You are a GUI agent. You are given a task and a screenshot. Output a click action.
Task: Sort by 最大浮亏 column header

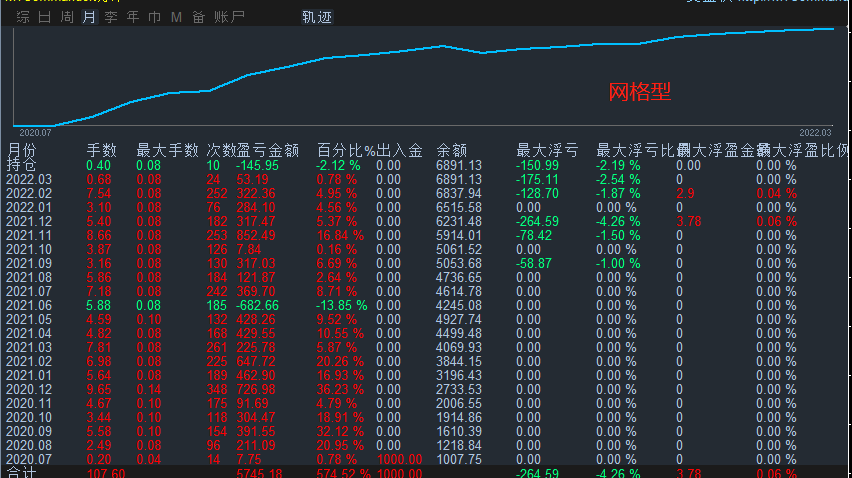tap(547, 151)
